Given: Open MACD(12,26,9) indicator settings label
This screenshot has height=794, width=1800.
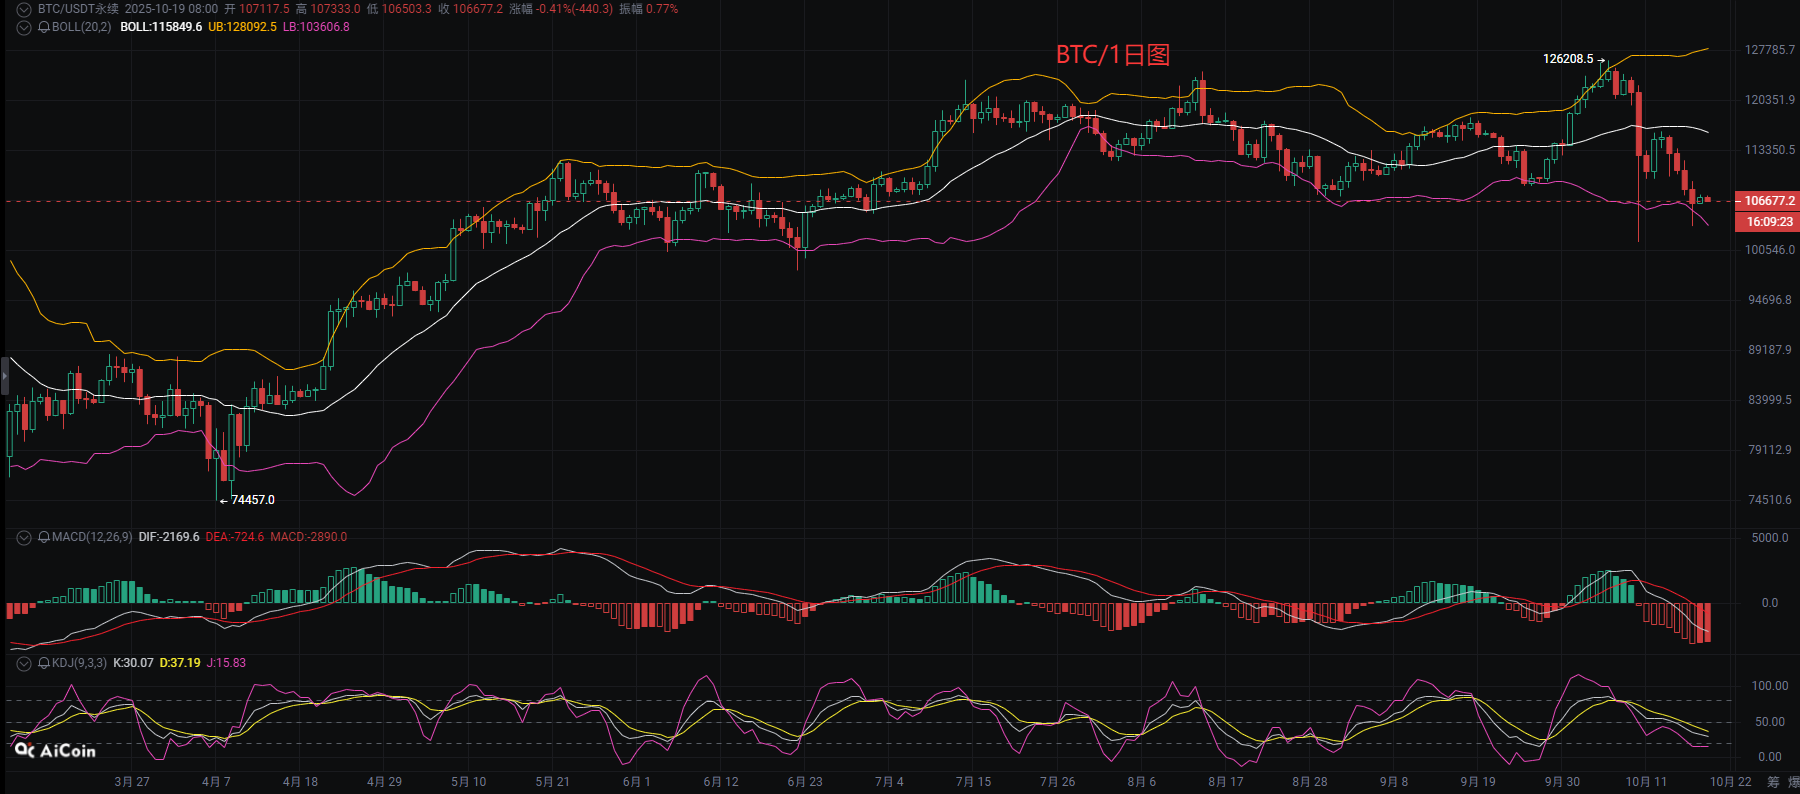Looking at the screenshot, I should [x=92, y=537].
